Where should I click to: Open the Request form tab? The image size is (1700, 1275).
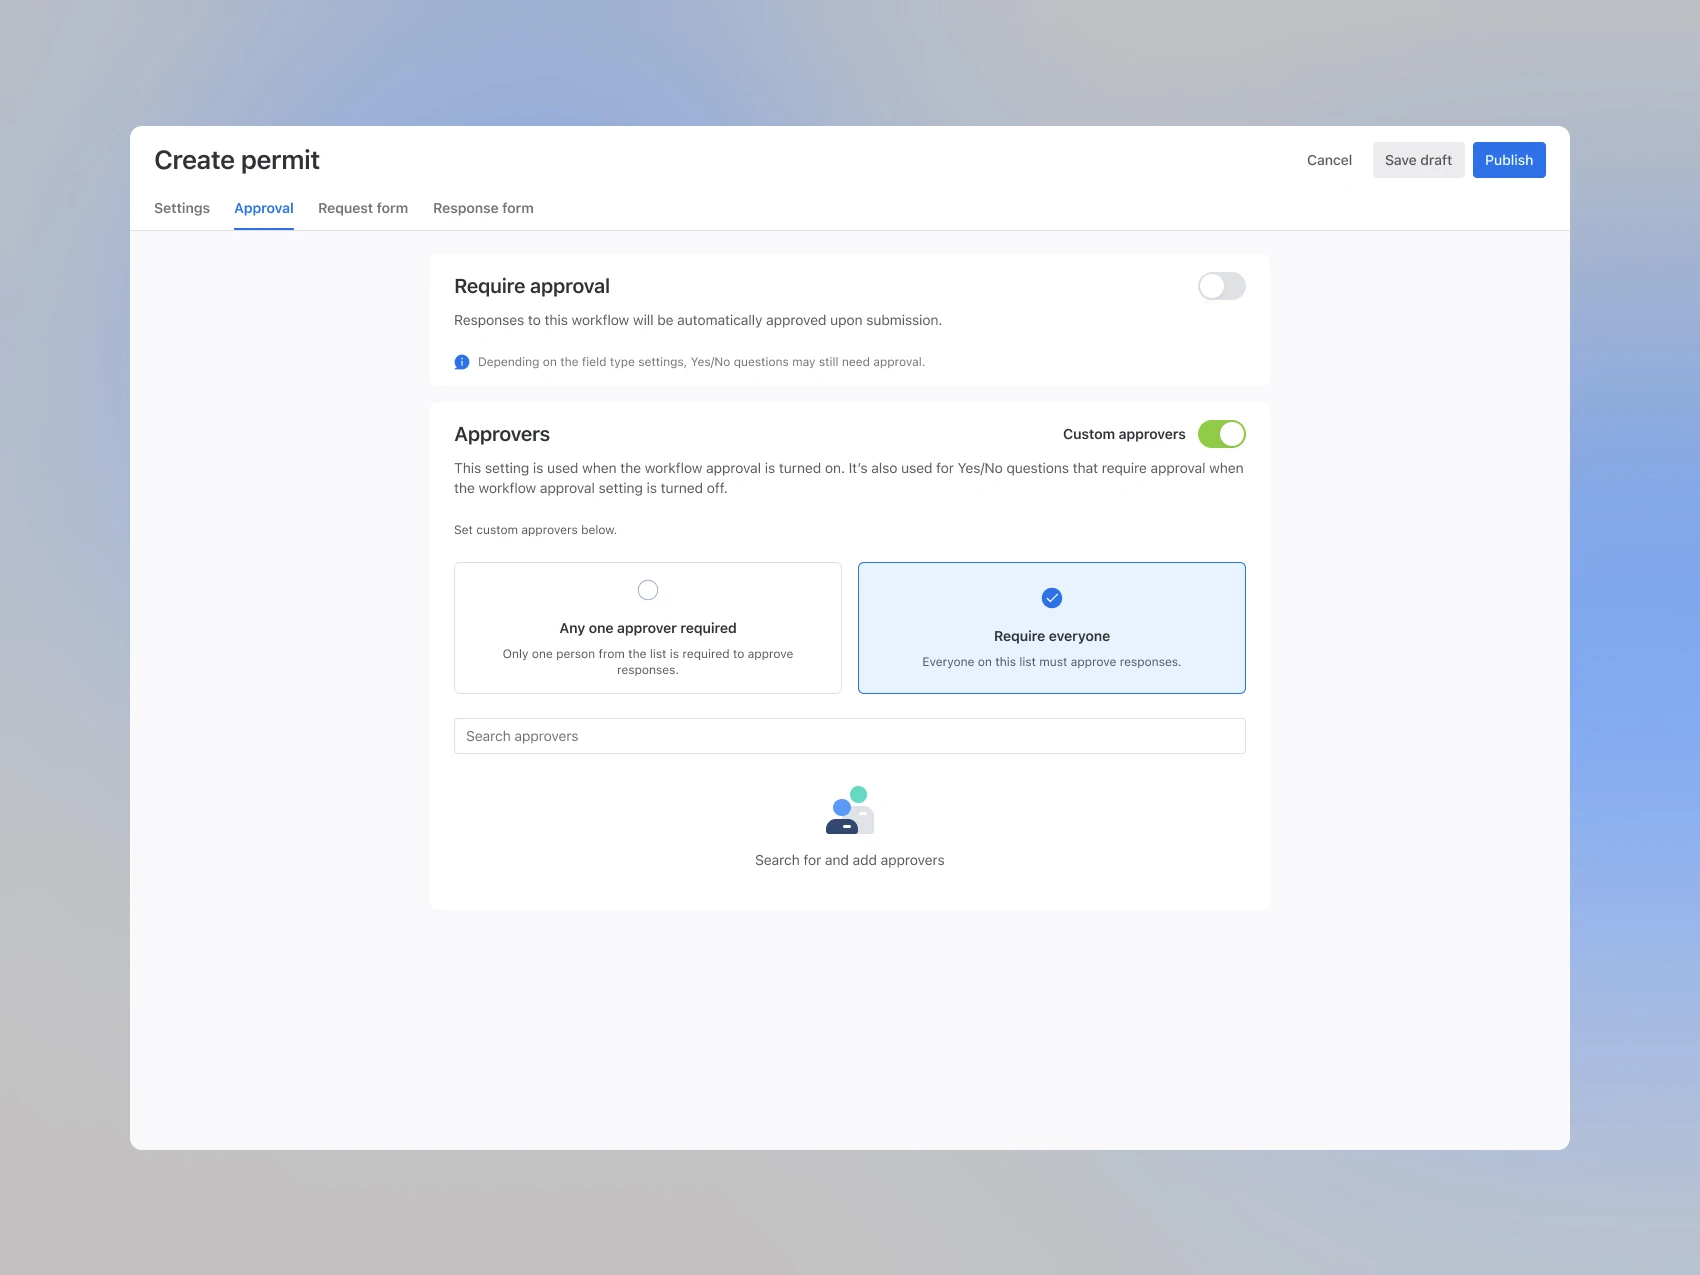click(363, 208)
